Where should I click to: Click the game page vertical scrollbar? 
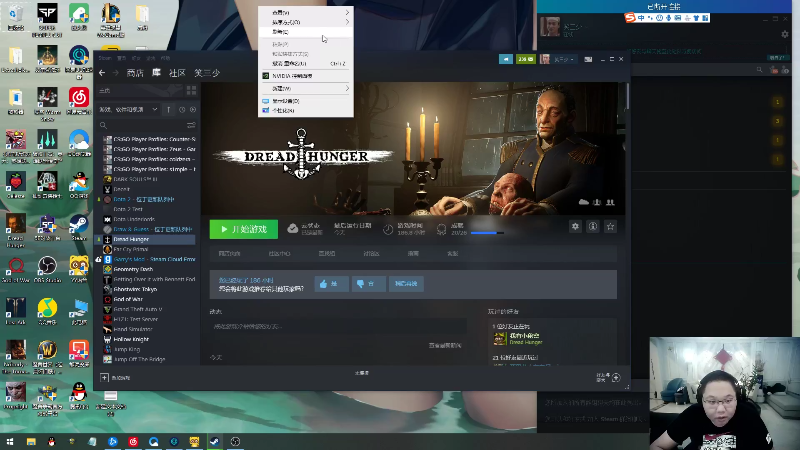pyautogui.click(x=627, y=96)
